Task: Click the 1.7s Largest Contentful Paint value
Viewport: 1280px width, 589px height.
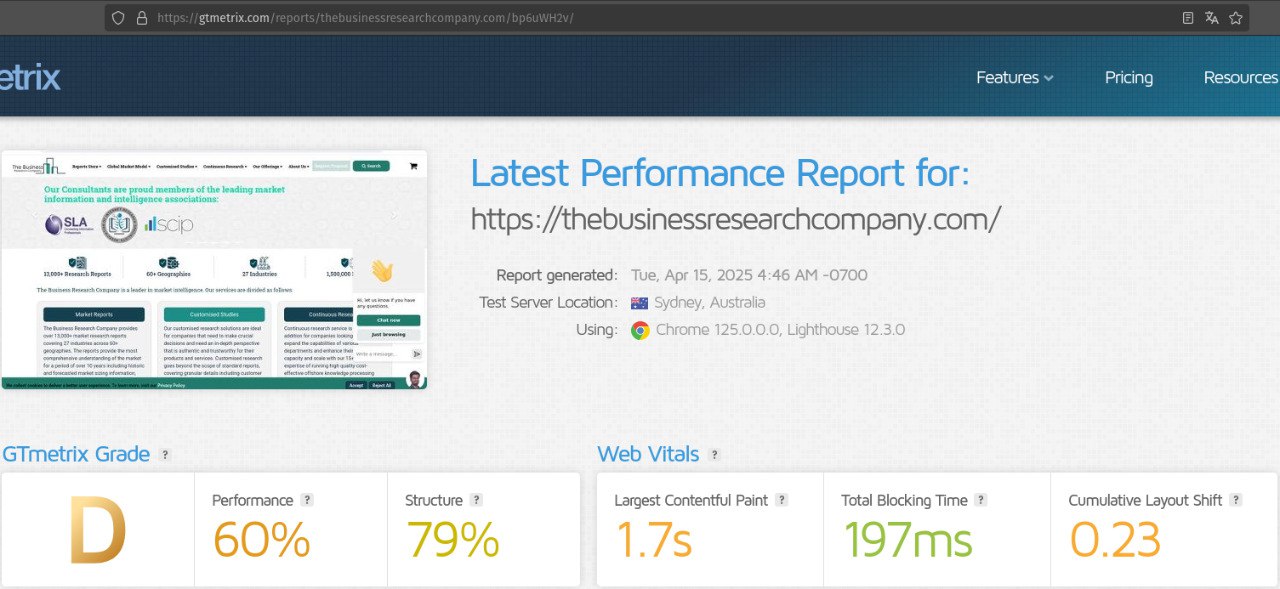Action: (653, 540)
